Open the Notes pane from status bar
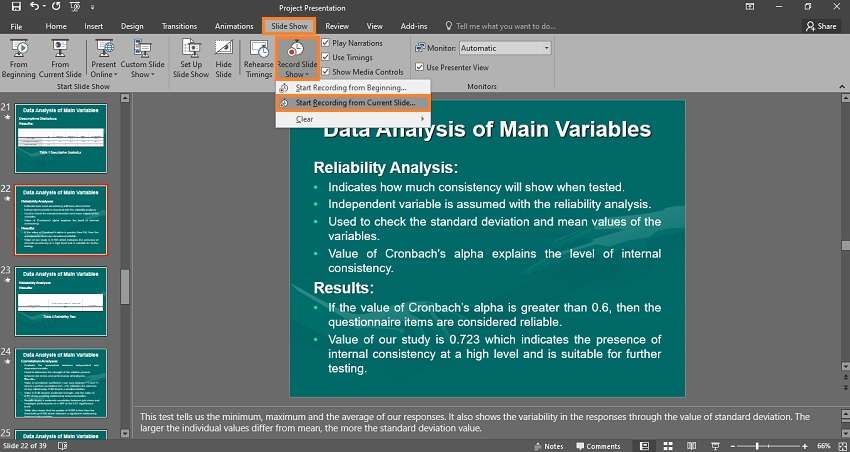850x452 pixels. tap(547, 446)
